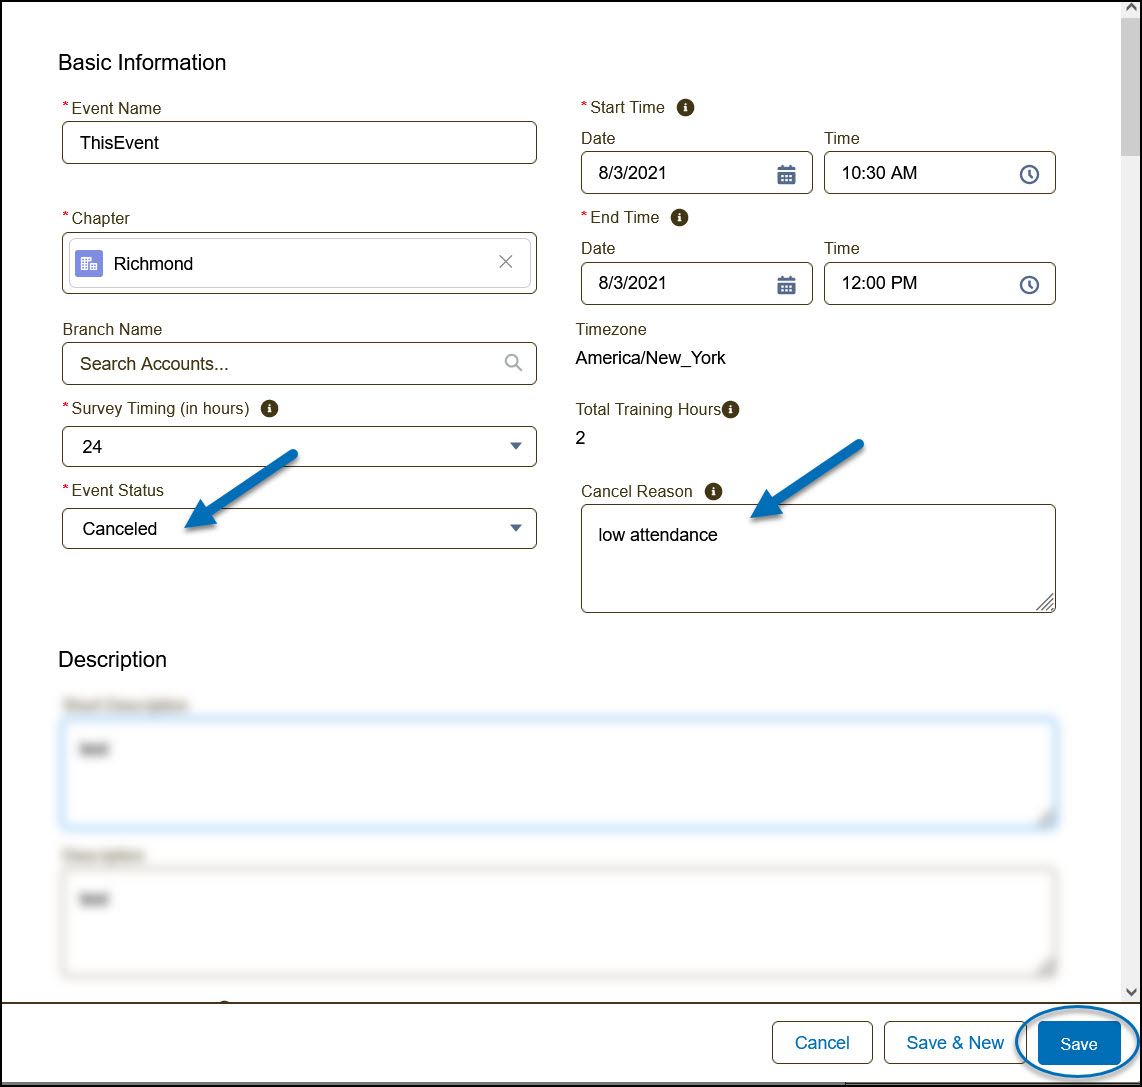
Task: Click the Save & New button
Action: click(955, 1043)
